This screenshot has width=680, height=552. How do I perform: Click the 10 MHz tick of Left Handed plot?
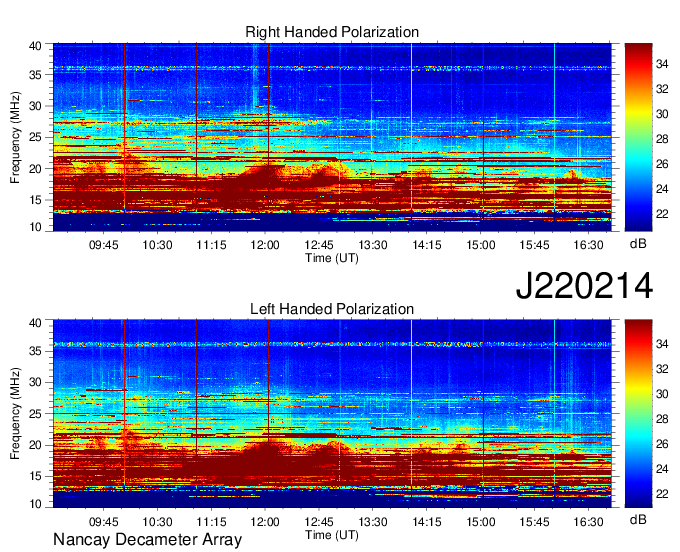click(x=35, y=504)
